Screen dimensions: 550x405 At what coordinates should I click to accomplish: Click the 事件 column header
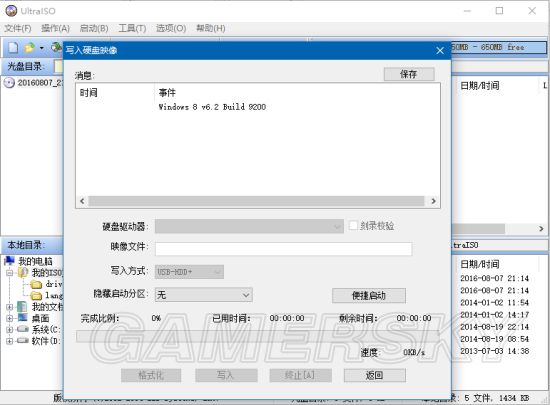pos(167,93)
